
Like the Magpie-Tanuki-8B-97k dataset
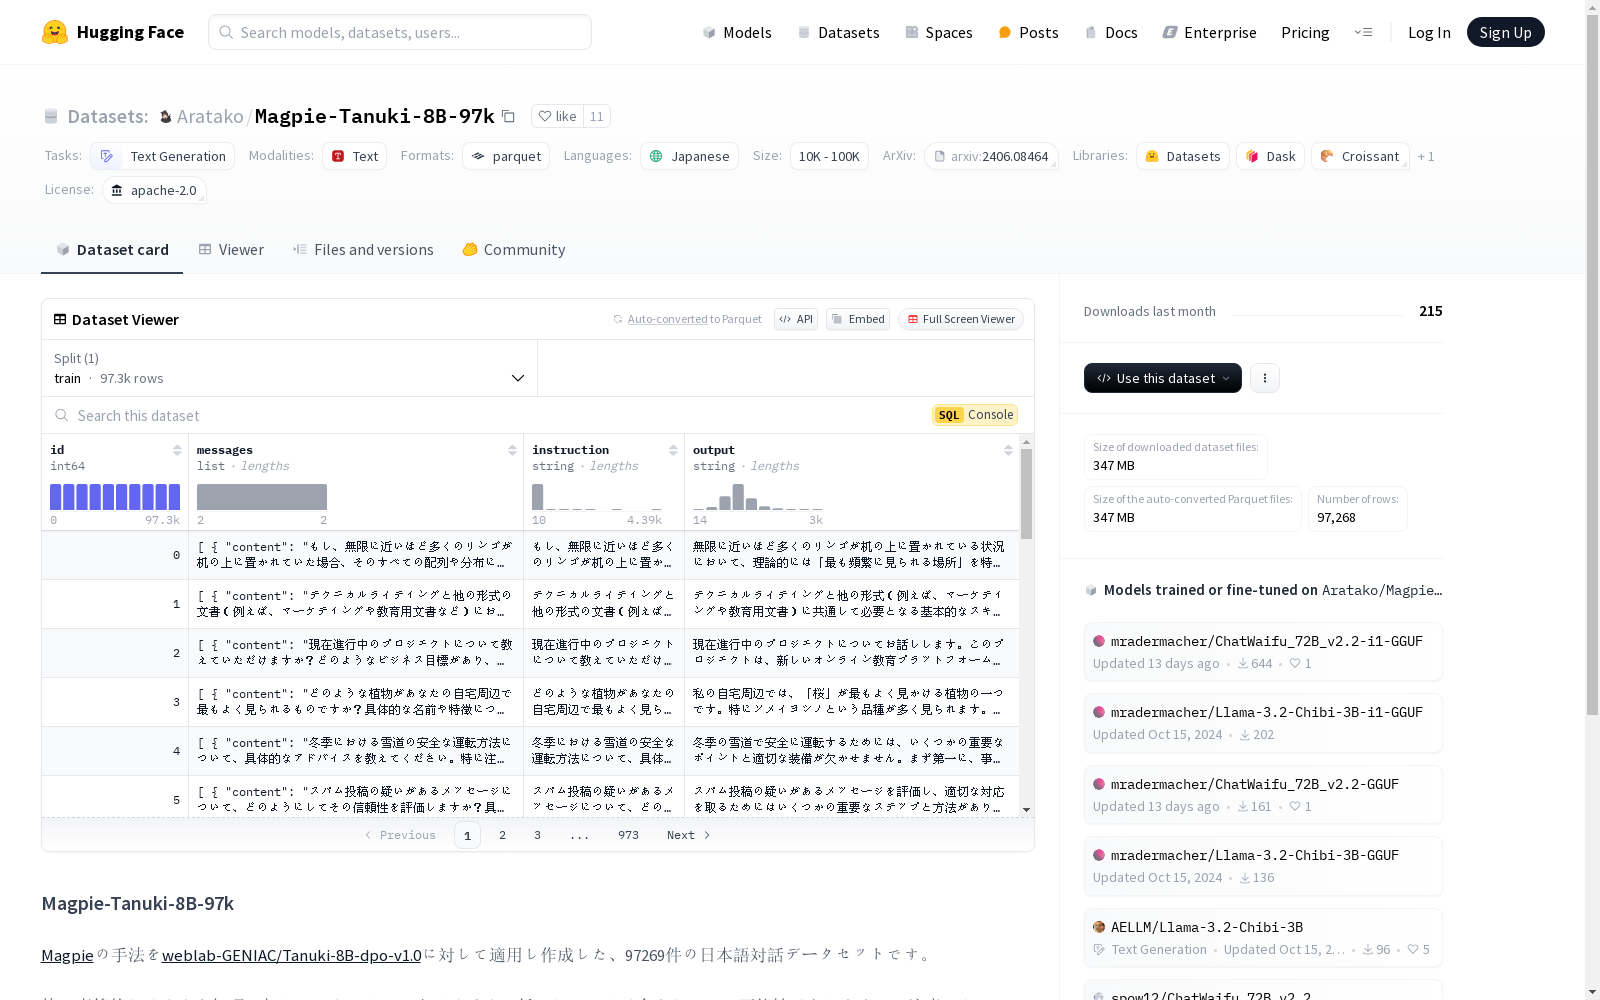558,116
